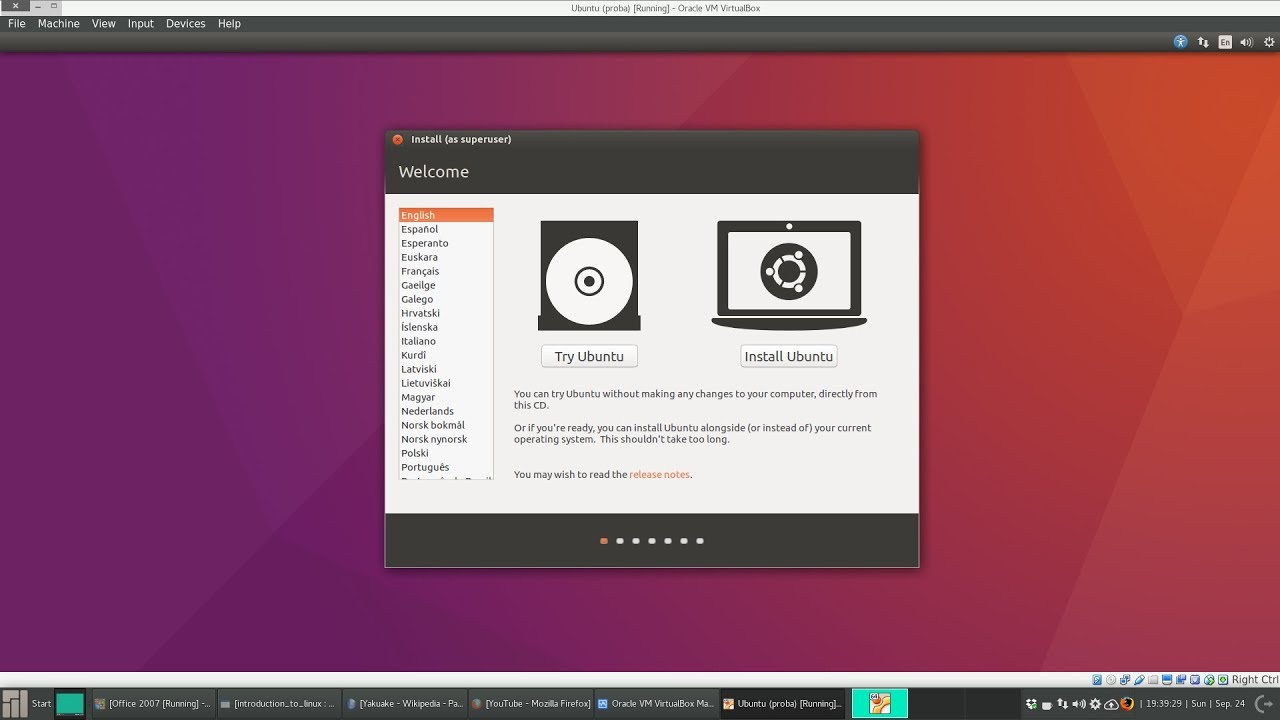Select English in the language list
This screenshot has width=1280, height=720.
(x=446, y=215)
